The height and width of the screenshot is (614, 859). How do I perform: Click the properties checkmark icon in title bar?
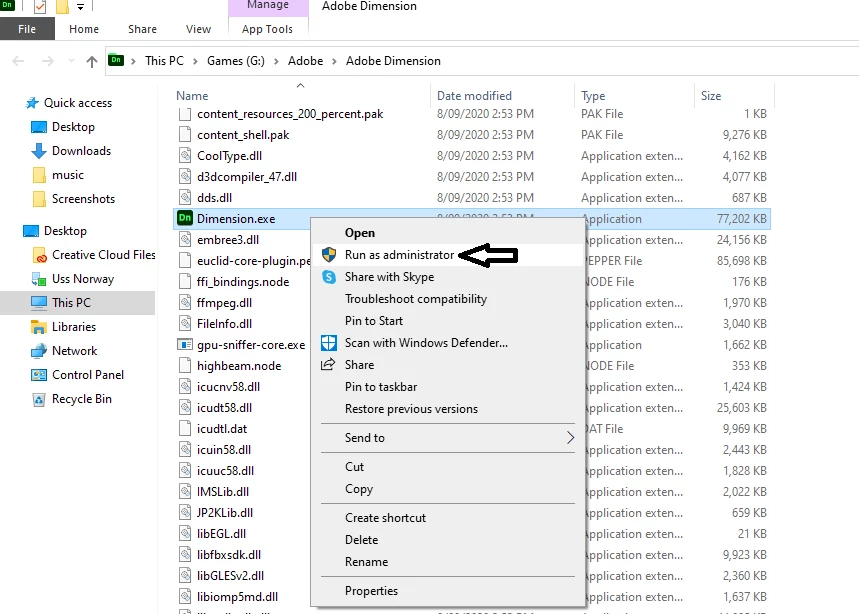(x=40, y=7)
